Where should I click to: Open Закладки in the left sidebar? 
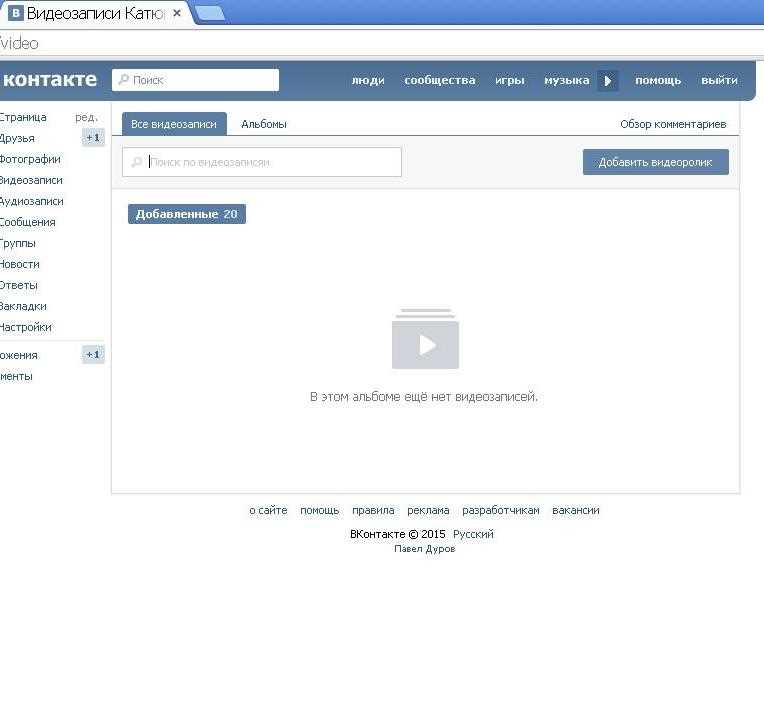(23, 306)
